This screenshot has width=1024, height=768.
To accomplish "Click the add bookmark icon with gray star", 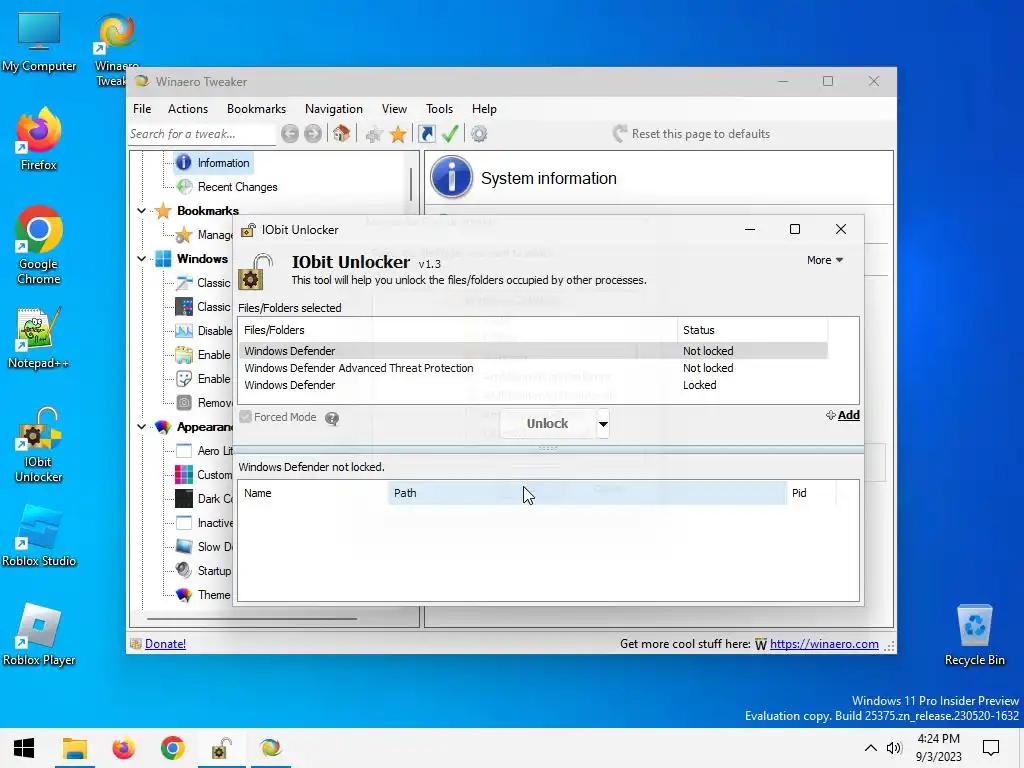I will click(x=374, y=135).
